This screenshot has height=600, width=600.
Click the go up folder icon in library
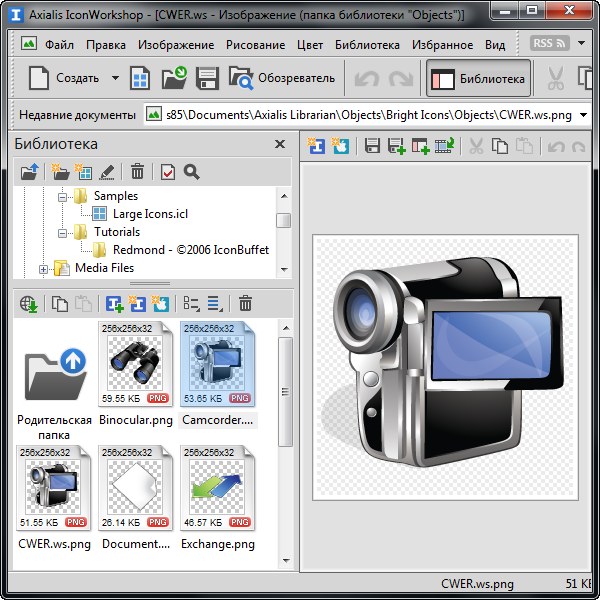coord(29,172)
